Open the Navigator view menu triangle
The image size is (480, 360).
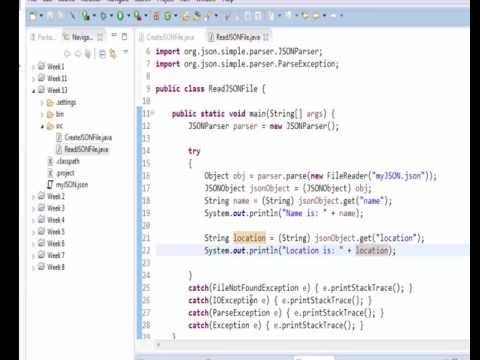(x=126, y=52)
